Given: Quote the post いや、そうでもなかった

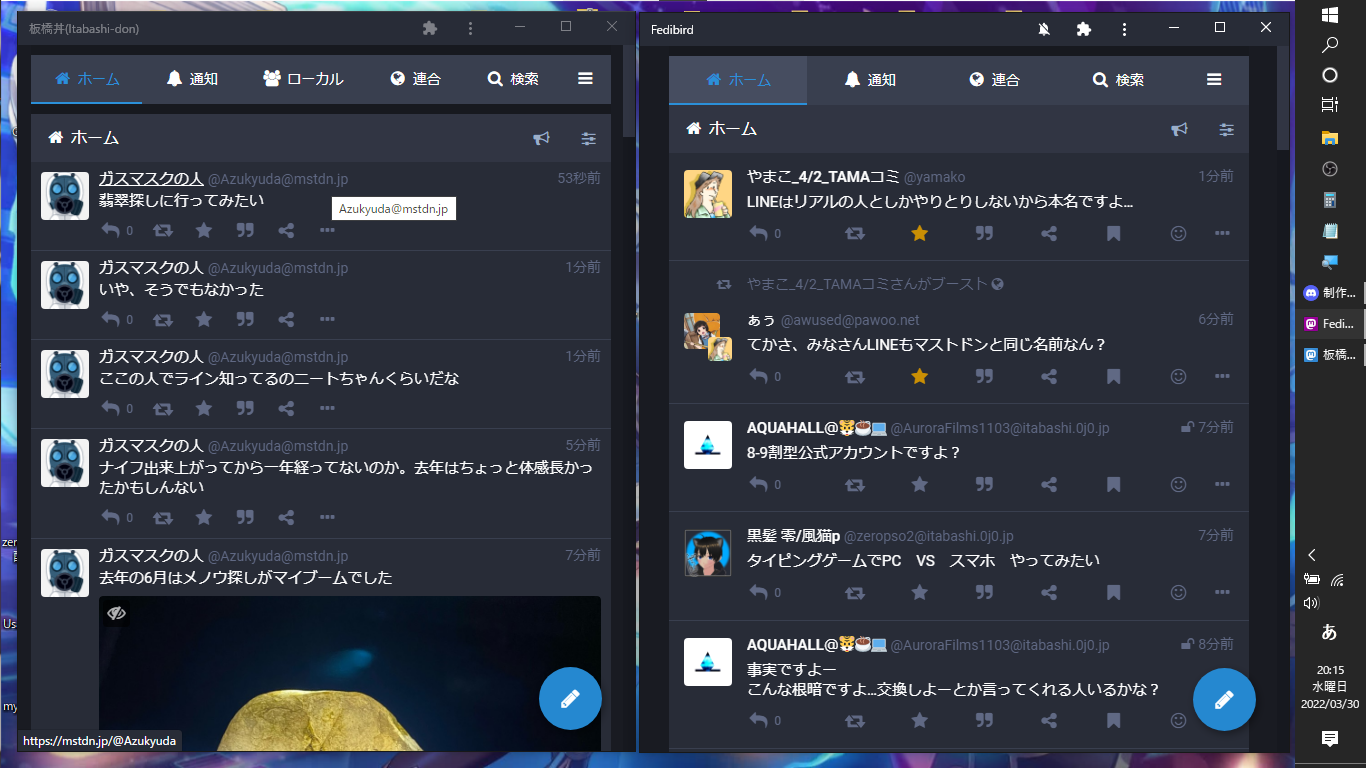Looking at the screenshot, I should (245, 319).
